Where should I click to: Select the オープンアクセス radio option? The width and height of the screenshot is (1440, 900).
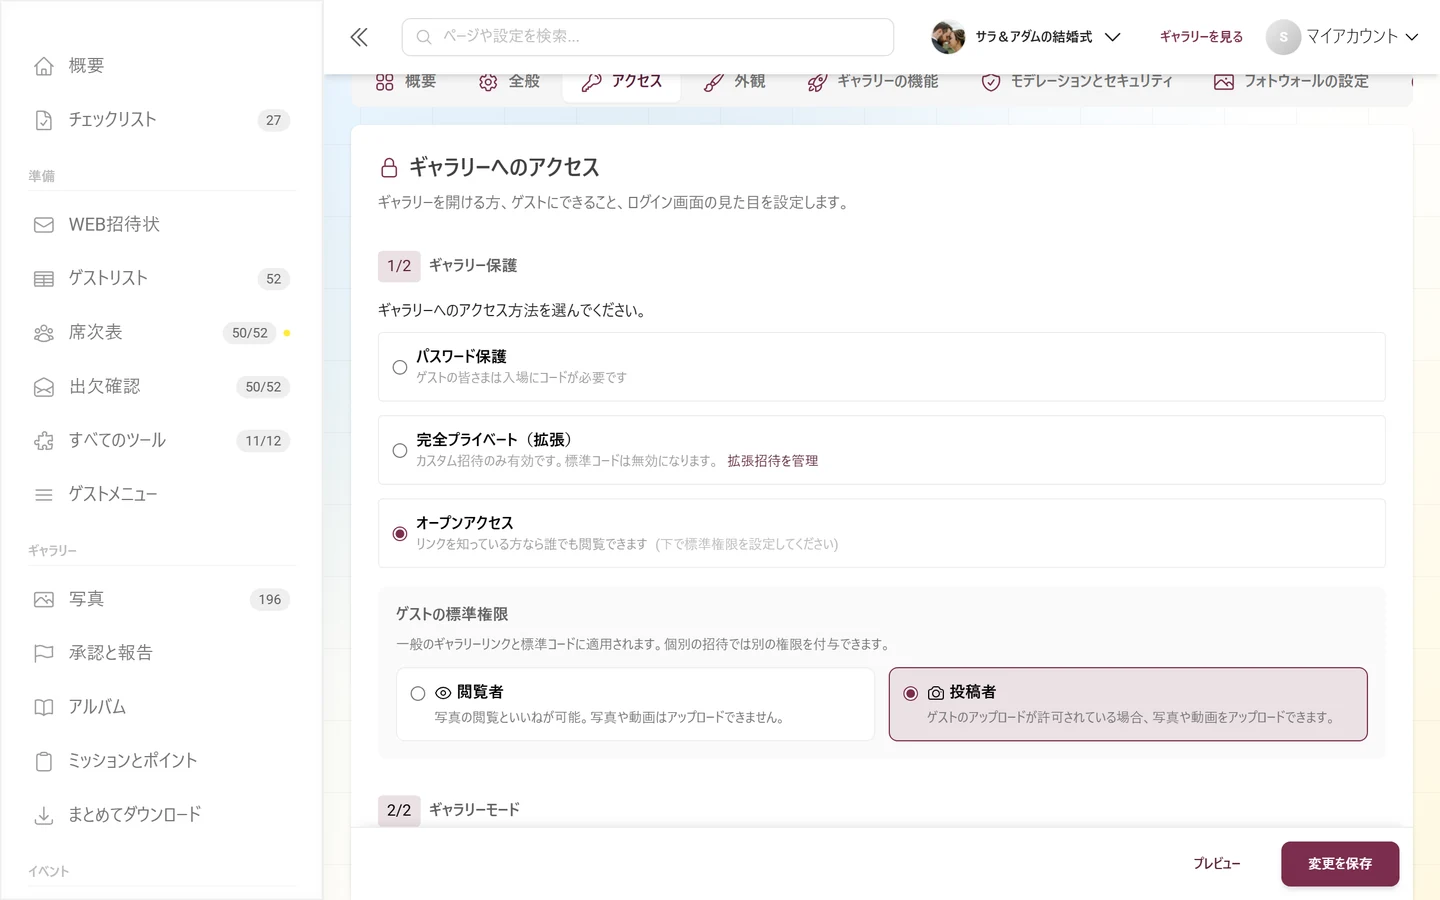(400, 534)
